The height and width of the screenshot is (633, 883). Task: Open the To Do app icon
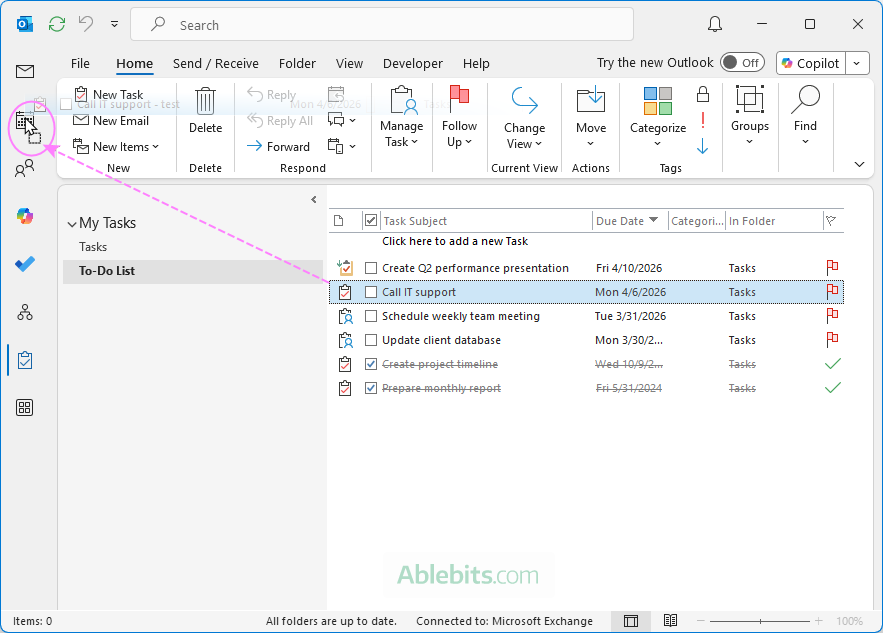click(x=24, y=264)
